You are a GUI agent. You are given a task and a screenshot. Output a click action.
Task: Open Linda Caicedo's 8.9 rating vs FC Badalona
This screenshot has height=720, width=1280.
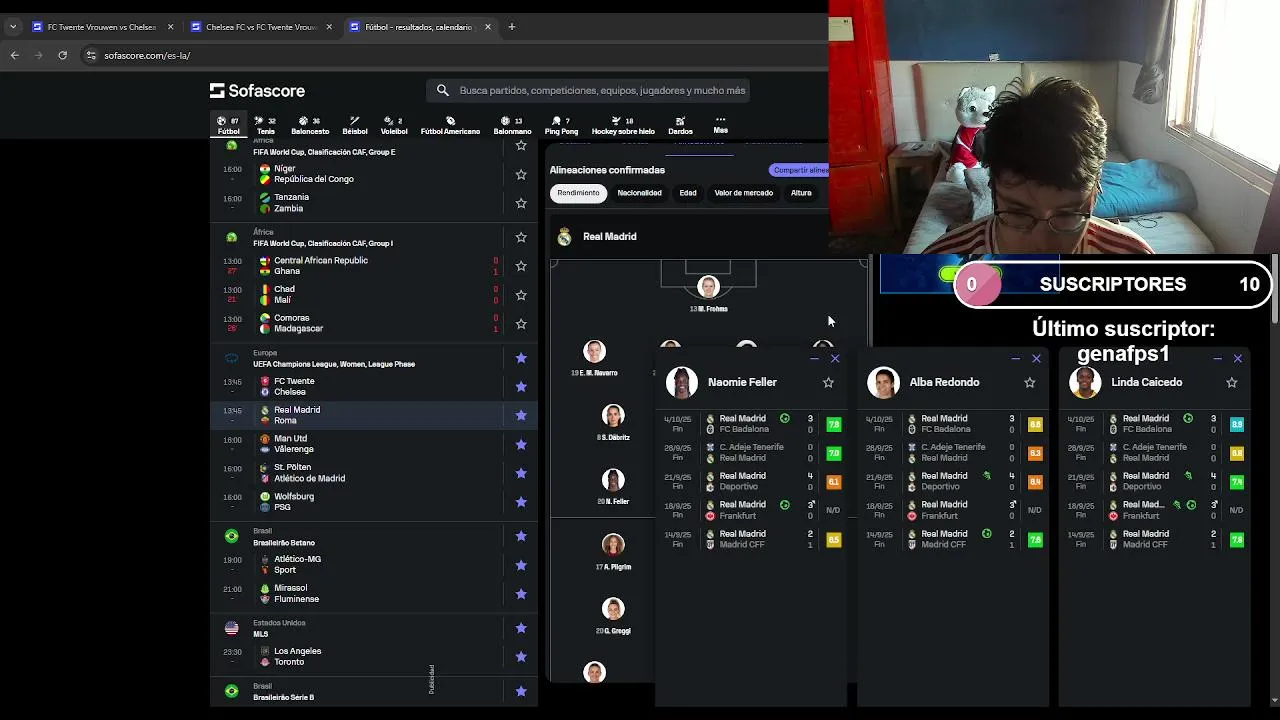1237,424
